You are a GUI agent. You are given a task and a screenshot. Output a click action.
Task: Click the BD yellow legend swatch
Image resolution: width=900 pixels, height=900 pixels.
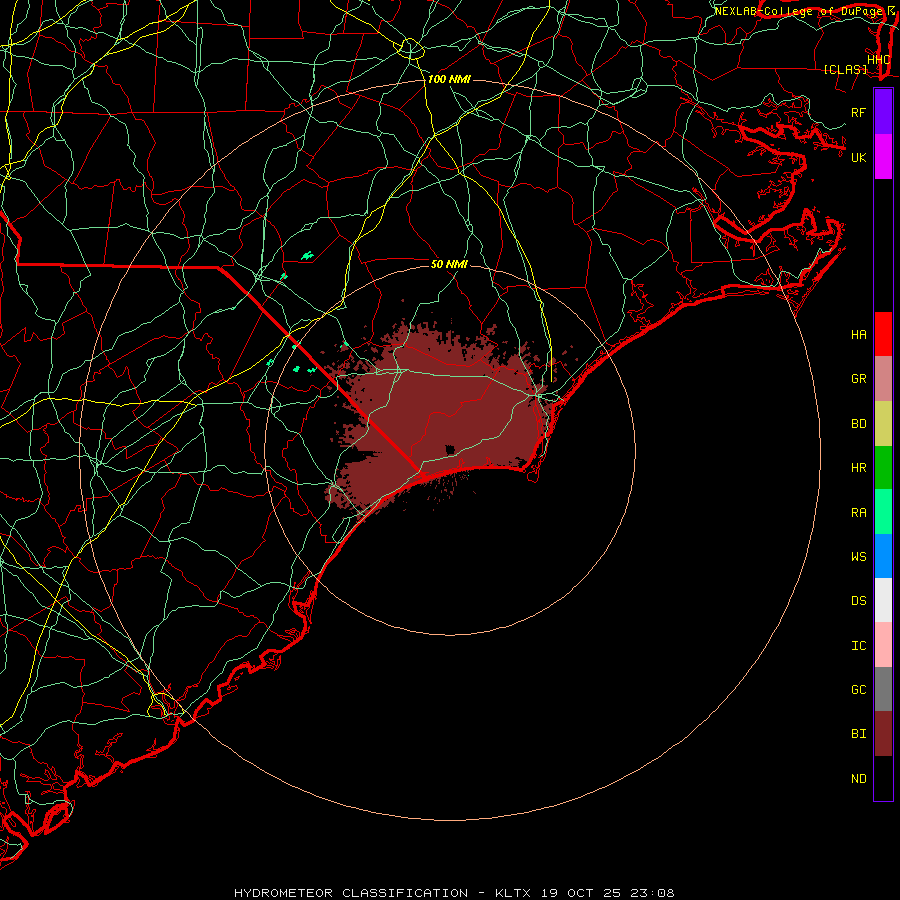883,423
